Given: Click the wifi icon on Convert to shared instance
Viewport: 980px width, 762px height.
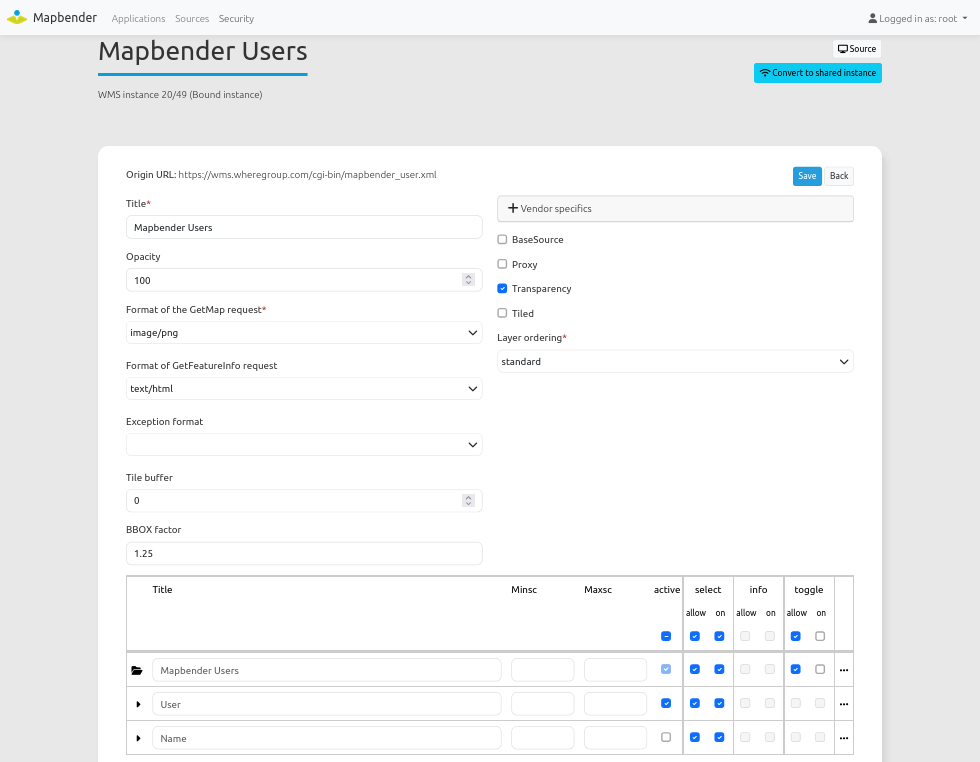Looking at the screenshot, I should [764, 73].
